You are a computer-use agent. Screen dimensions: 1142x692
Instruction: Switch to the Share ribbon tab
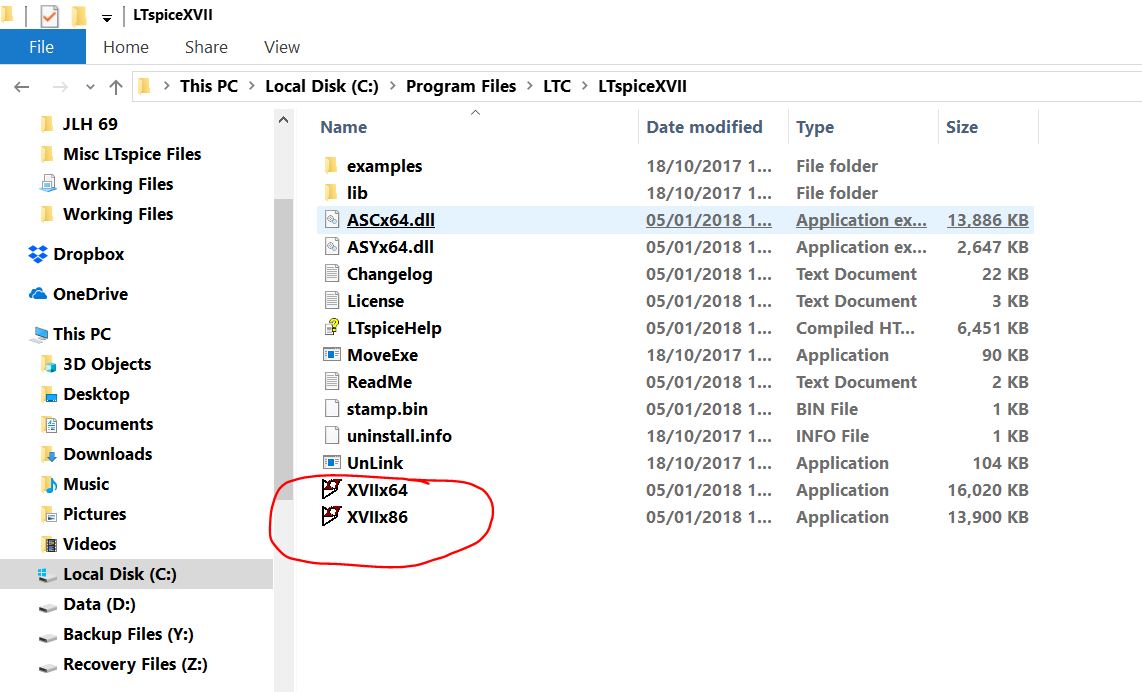coord(206,47)
